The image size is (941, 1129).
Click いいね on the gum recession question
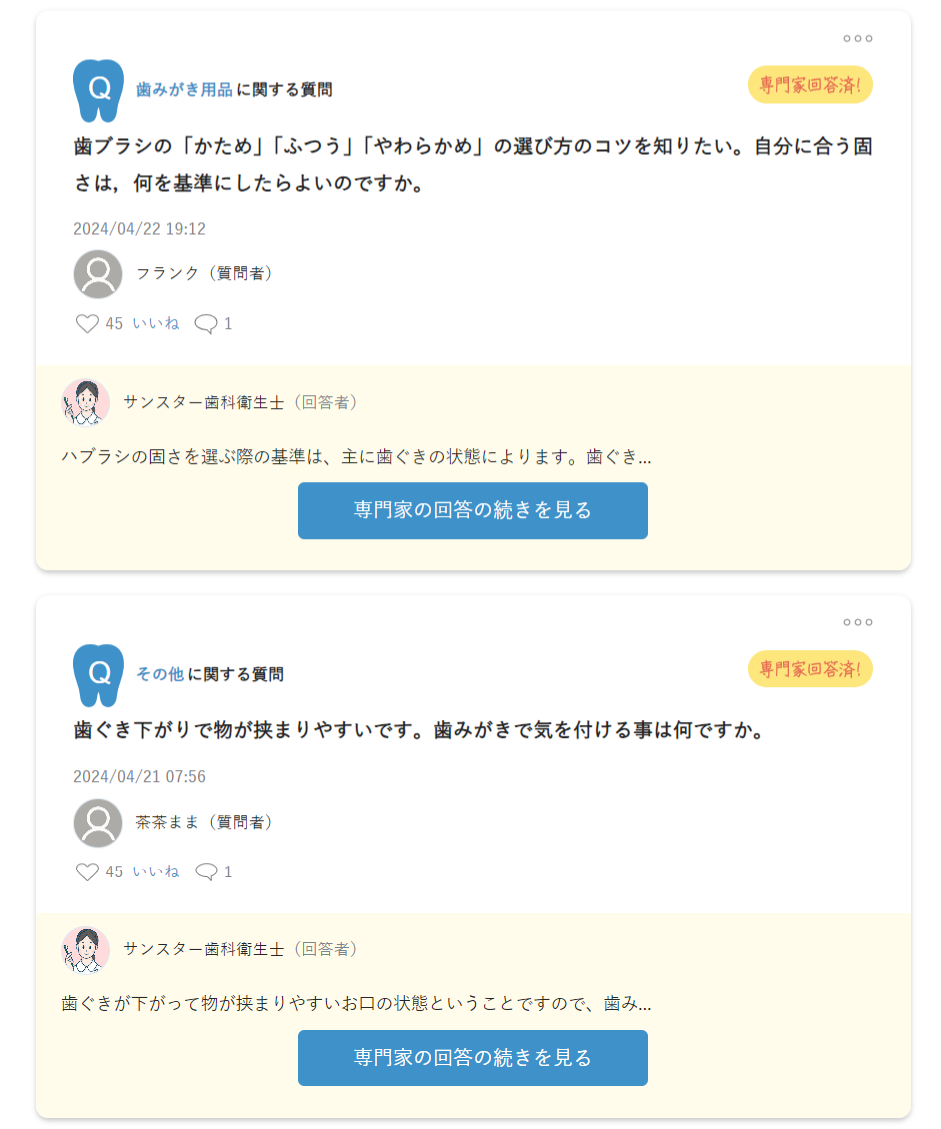coord(156,871)
